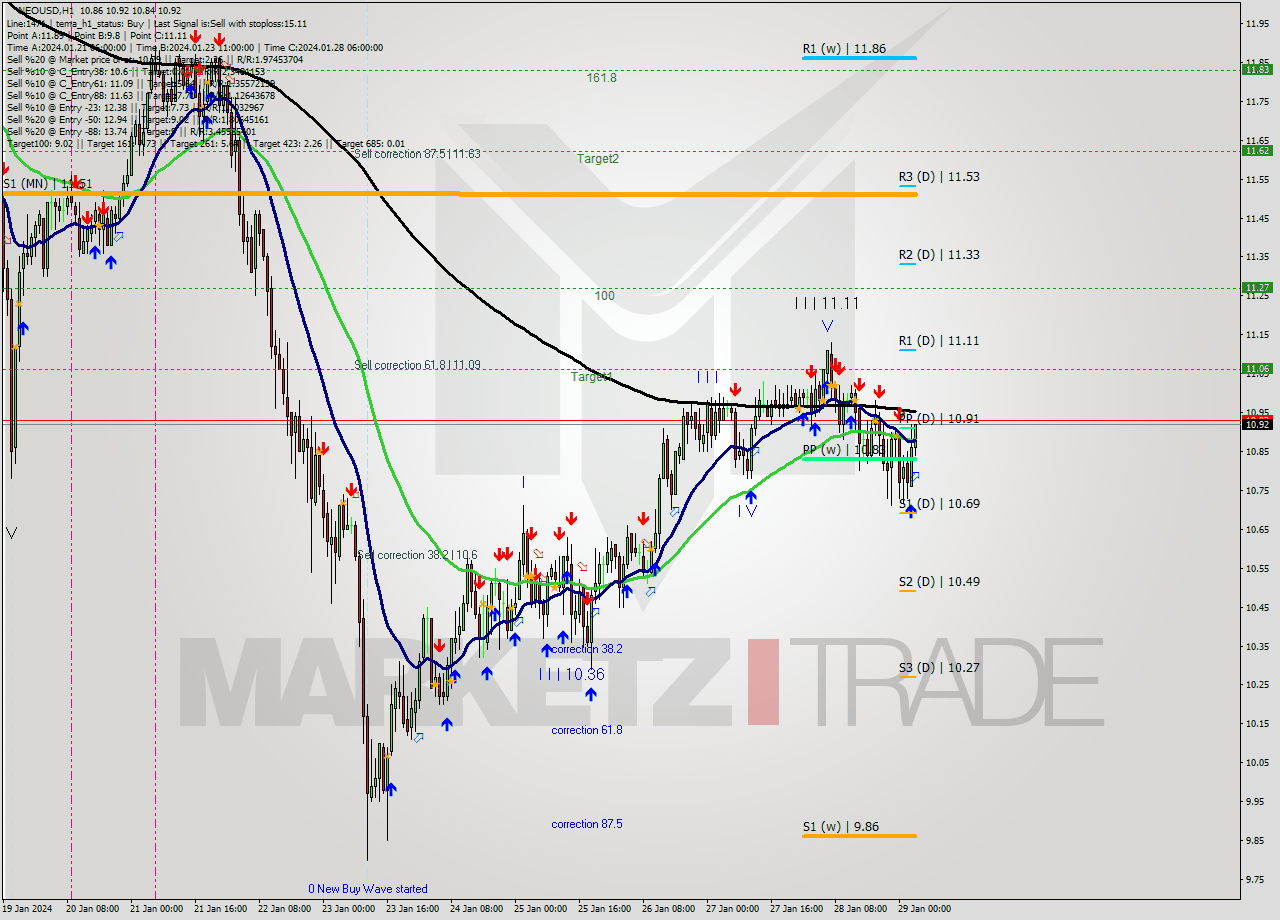Click the 9.75 price axis value
Viewport: 1280px width, 920px height.
[1257, 879]
